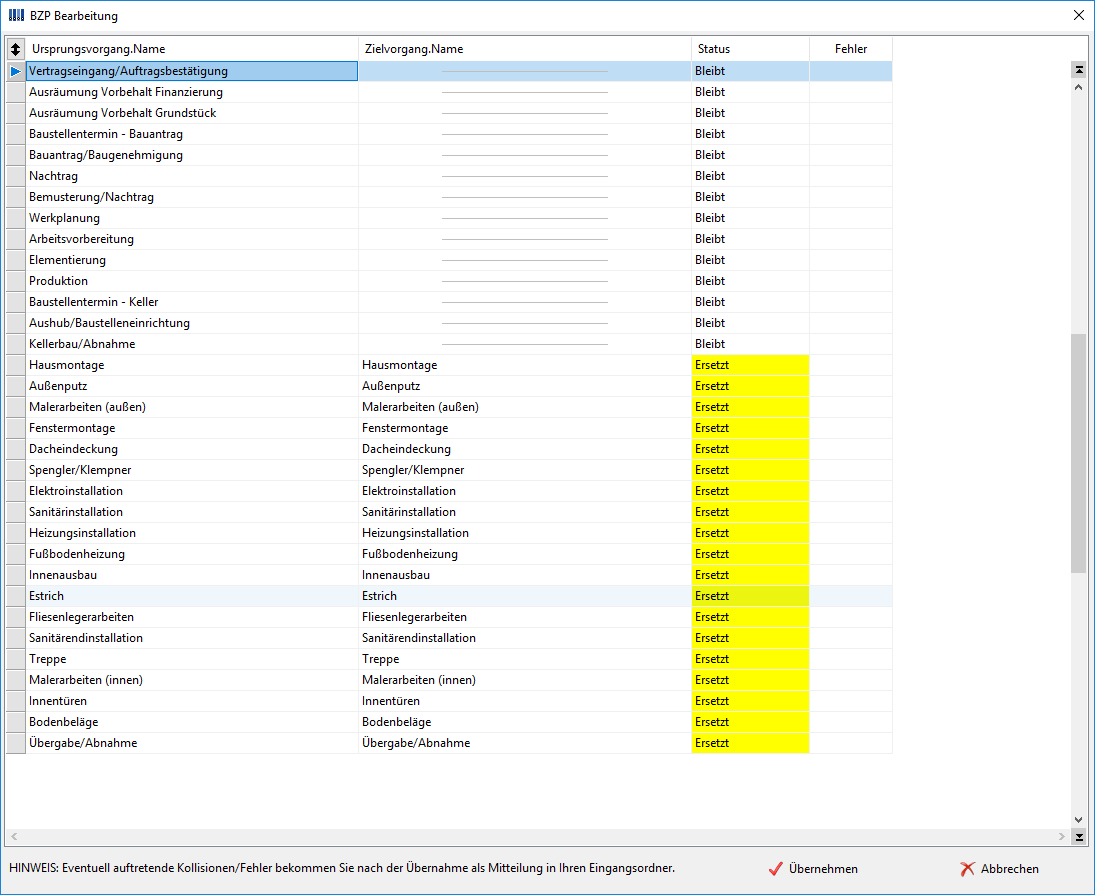1095x895 pixels.
Task: Click the Bleibt status of the Produktion row
Action: pos(751,281)
